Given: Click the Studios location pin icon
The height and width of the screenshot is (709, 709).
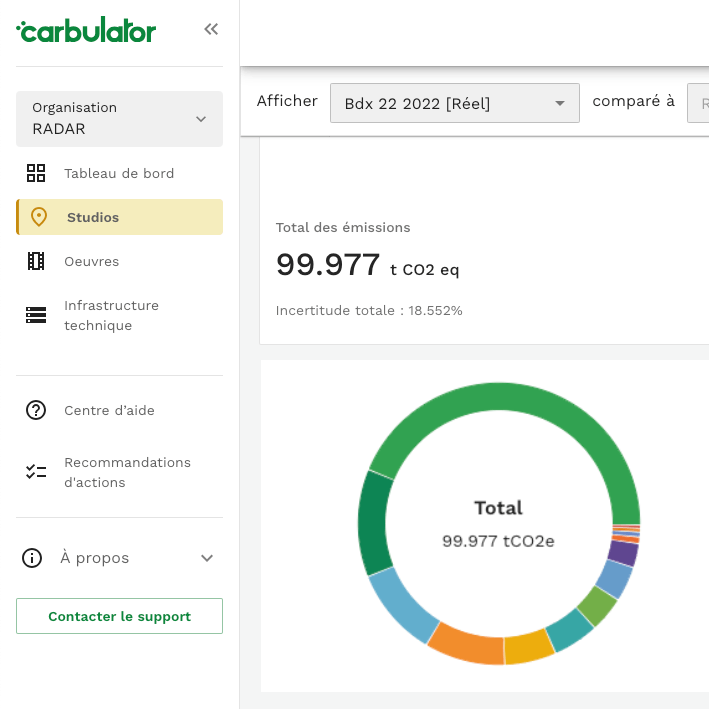Looking at the screenshot, I should tap(39, 217).
